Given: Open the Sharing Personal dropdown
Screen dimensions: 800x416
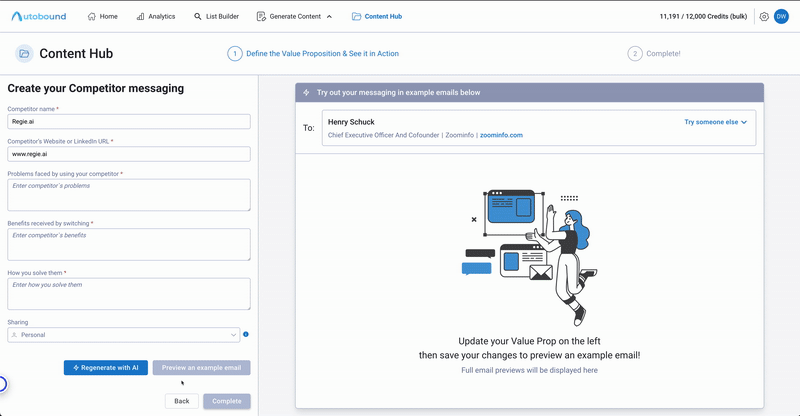Looking at the screenshot, I should [x=123, y=335].
